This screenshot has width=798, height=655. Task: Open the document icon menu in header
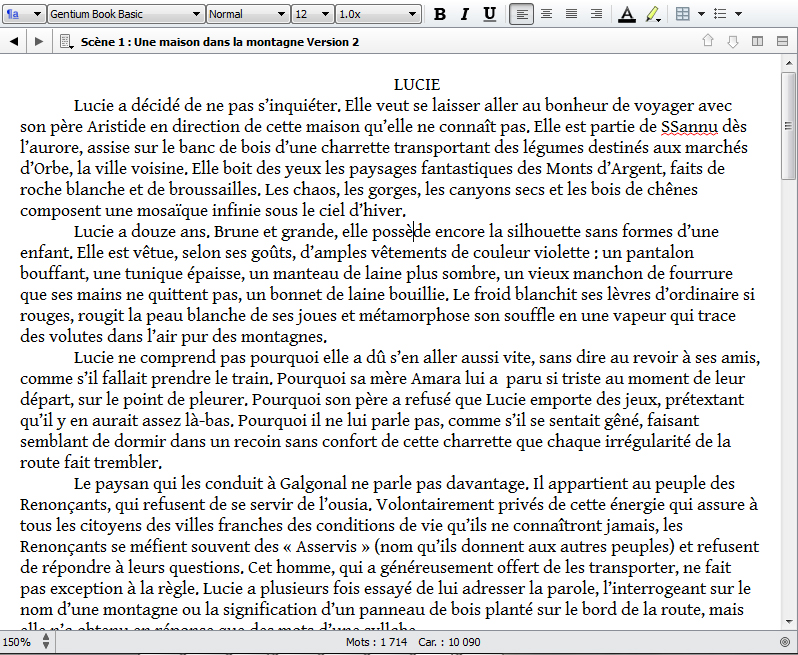66,42
